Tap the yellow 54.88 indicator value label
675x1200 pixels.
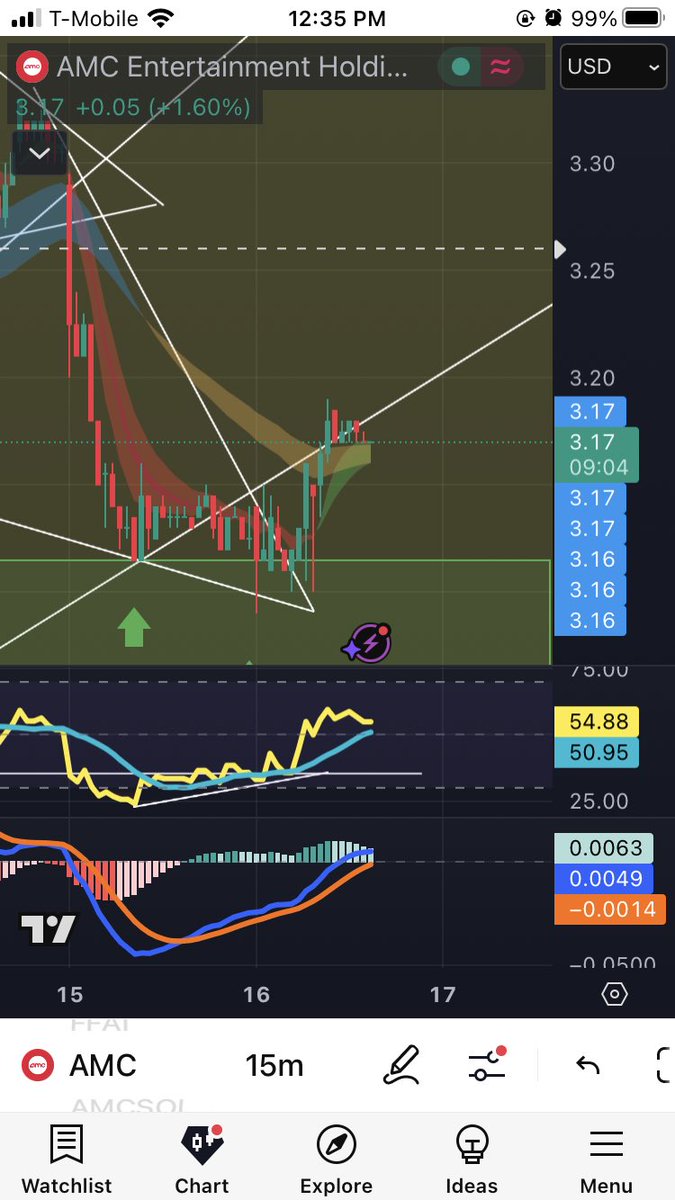pos(596,721)
